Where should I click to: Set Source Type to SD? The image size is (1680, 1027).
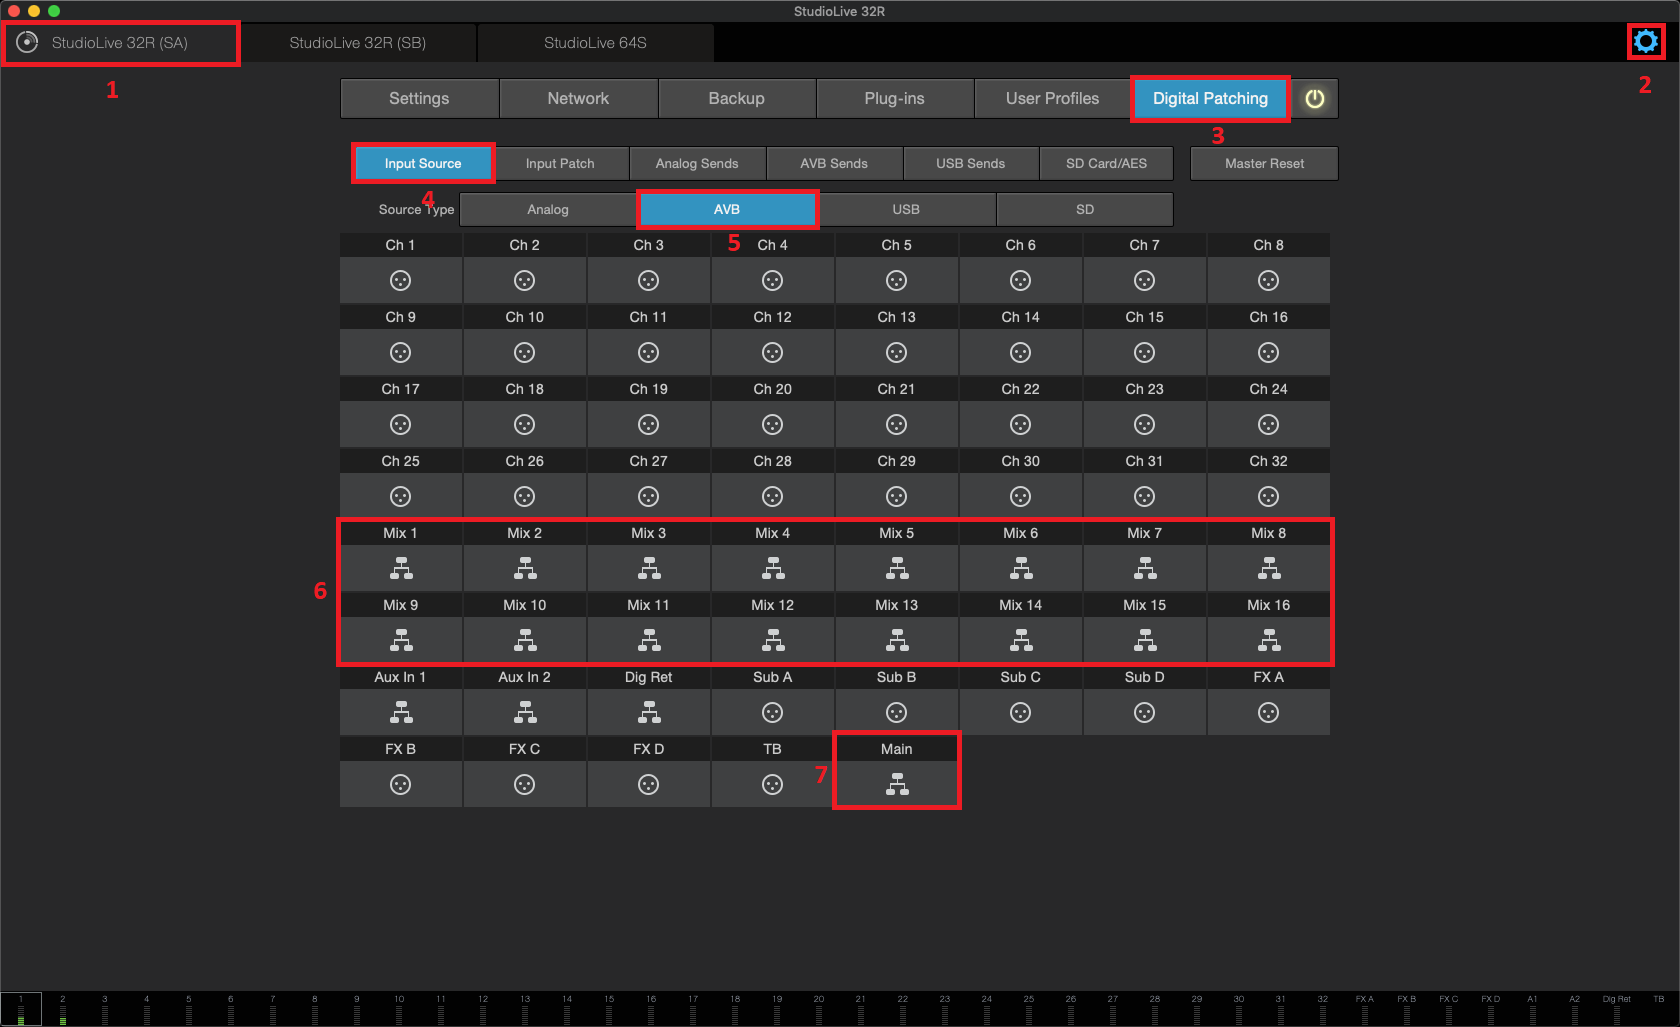click(x=1085, y=209)
